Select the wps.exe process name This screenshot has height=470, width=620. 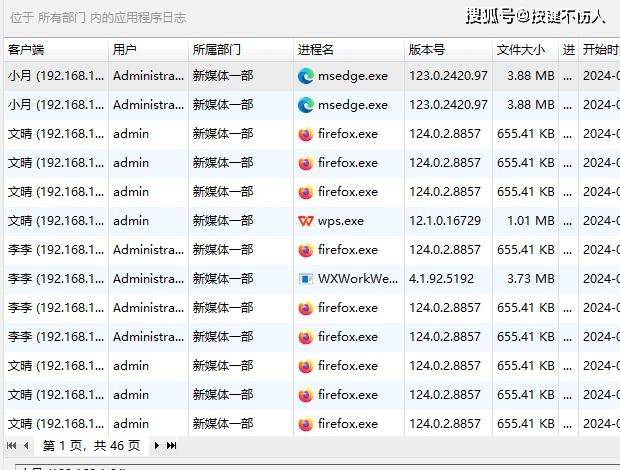point(341,221)
